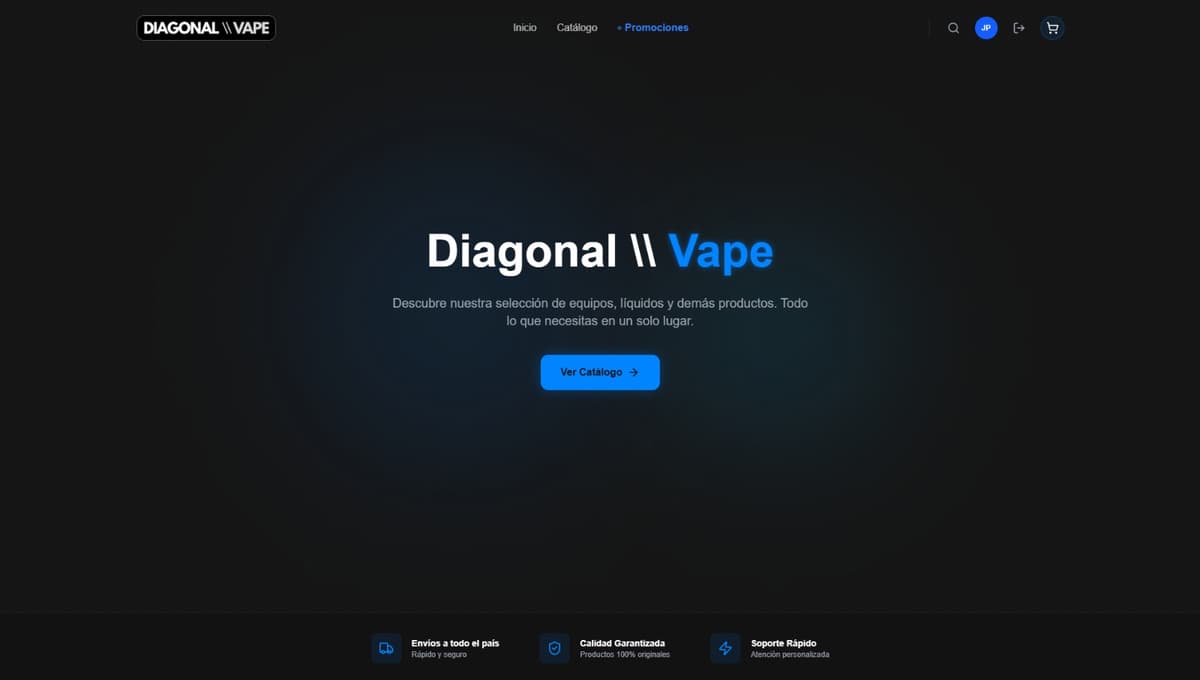Screen dimensions: 1200x680
Task: Select the Promociones link in the navbar
Action: pos(652,27)
